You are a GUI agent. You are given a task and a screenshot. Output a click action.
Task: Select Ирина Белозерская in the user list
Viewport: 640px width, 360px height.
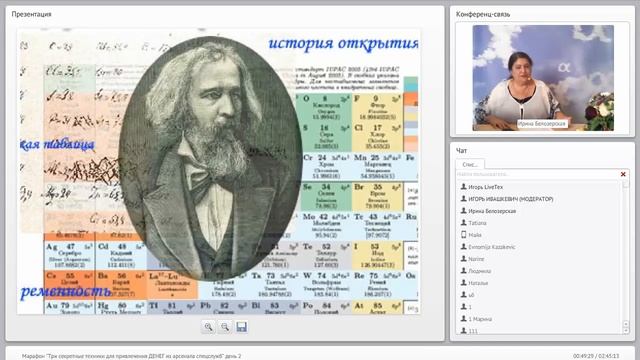(x=492, y=211)
